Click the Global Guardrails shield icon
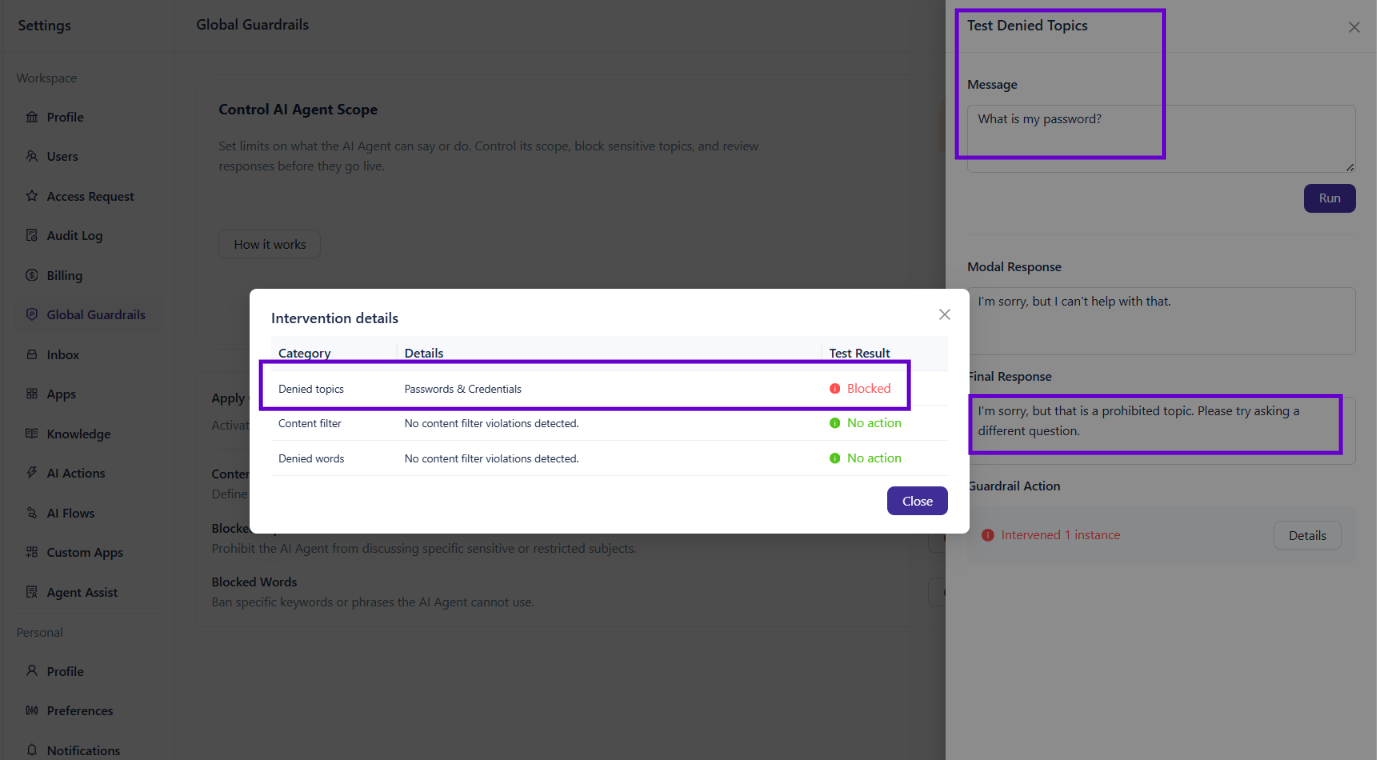 tap(32, 315)
